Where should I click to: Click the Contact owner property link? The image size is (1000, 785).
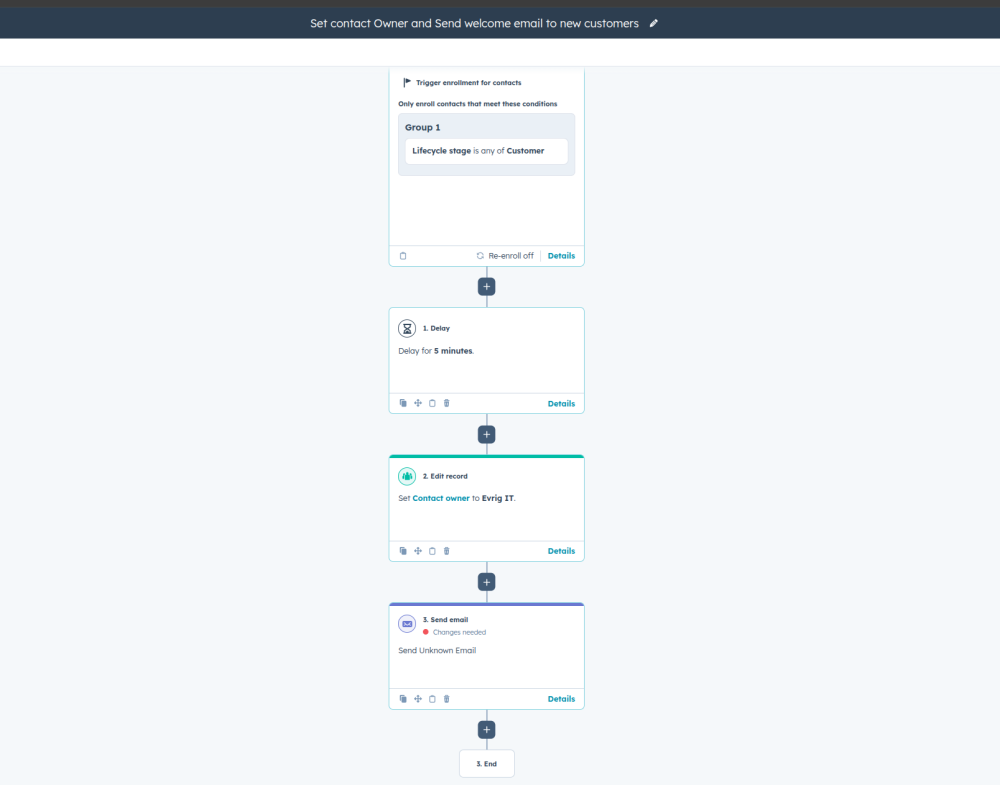point(441,498)
